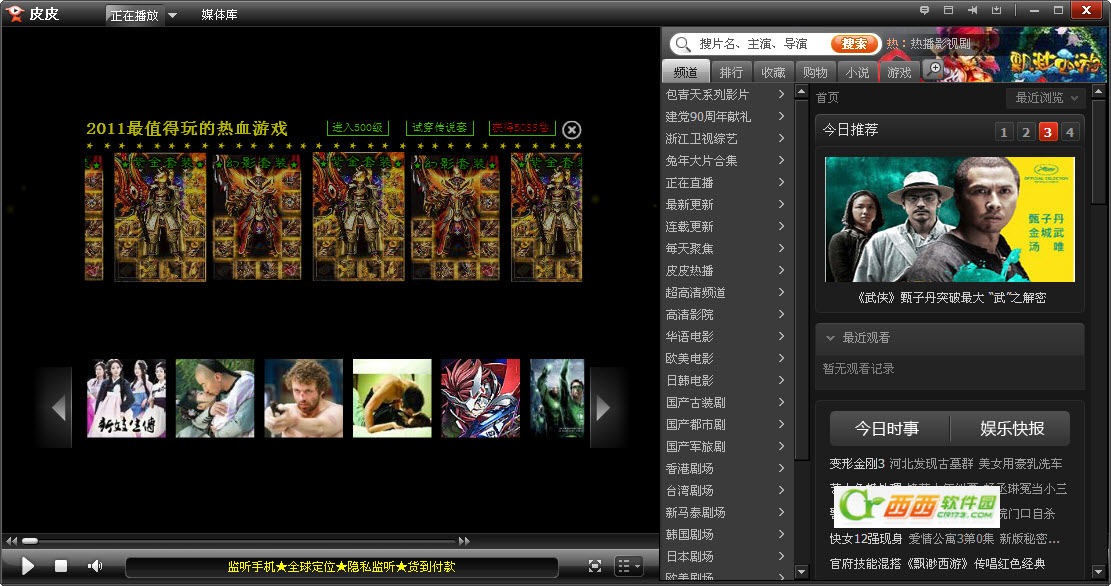Open the 华语电影 channel row

click(726, 336)
